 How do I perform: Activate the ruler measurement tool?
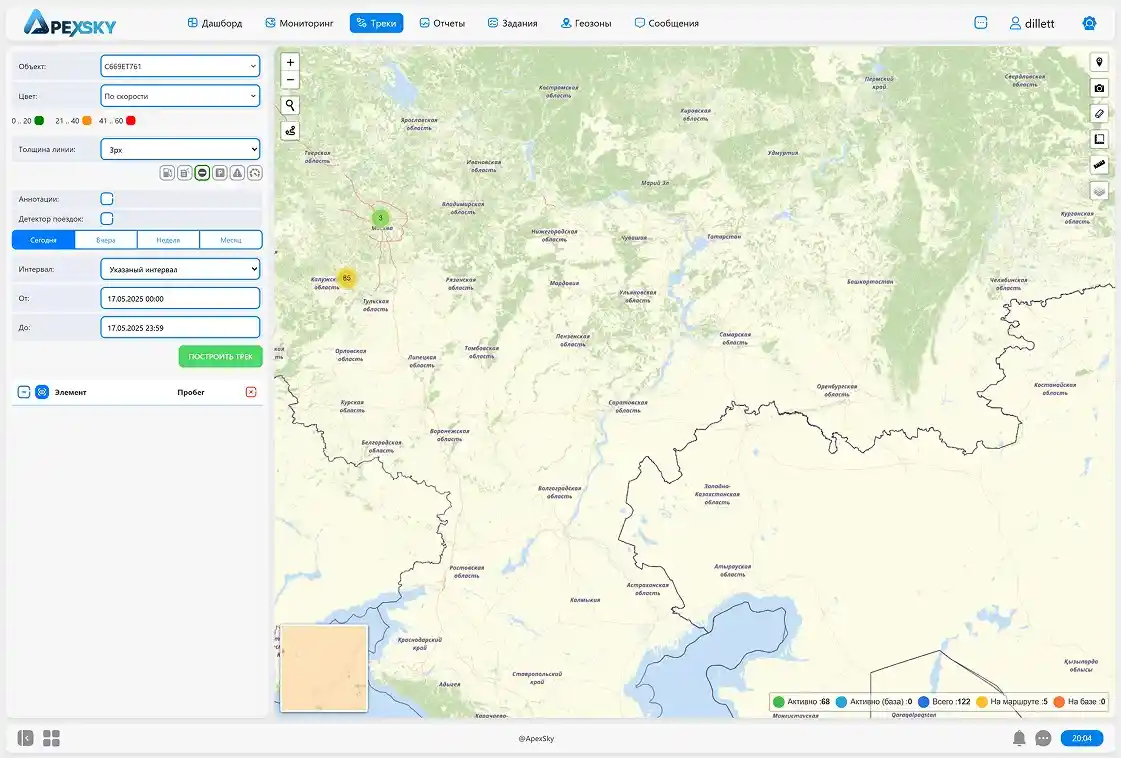point(1099,165)
